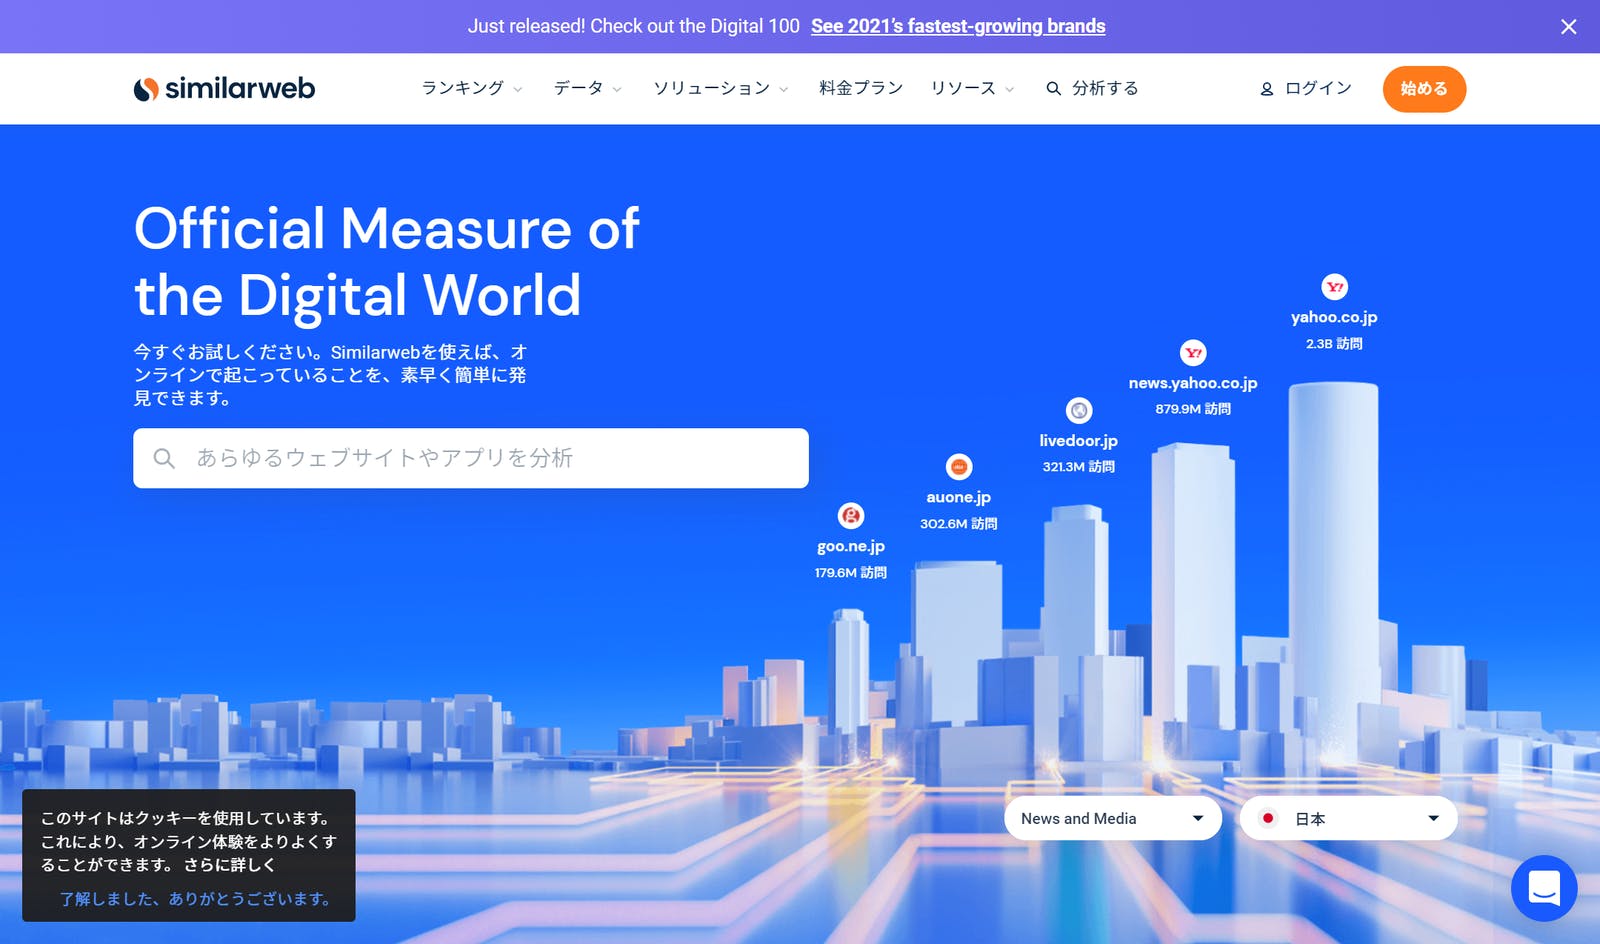Screen dimensions: 1600x944
Task: Click the 879.9M 訪問 visits figure
Action: coord(1193,409)
